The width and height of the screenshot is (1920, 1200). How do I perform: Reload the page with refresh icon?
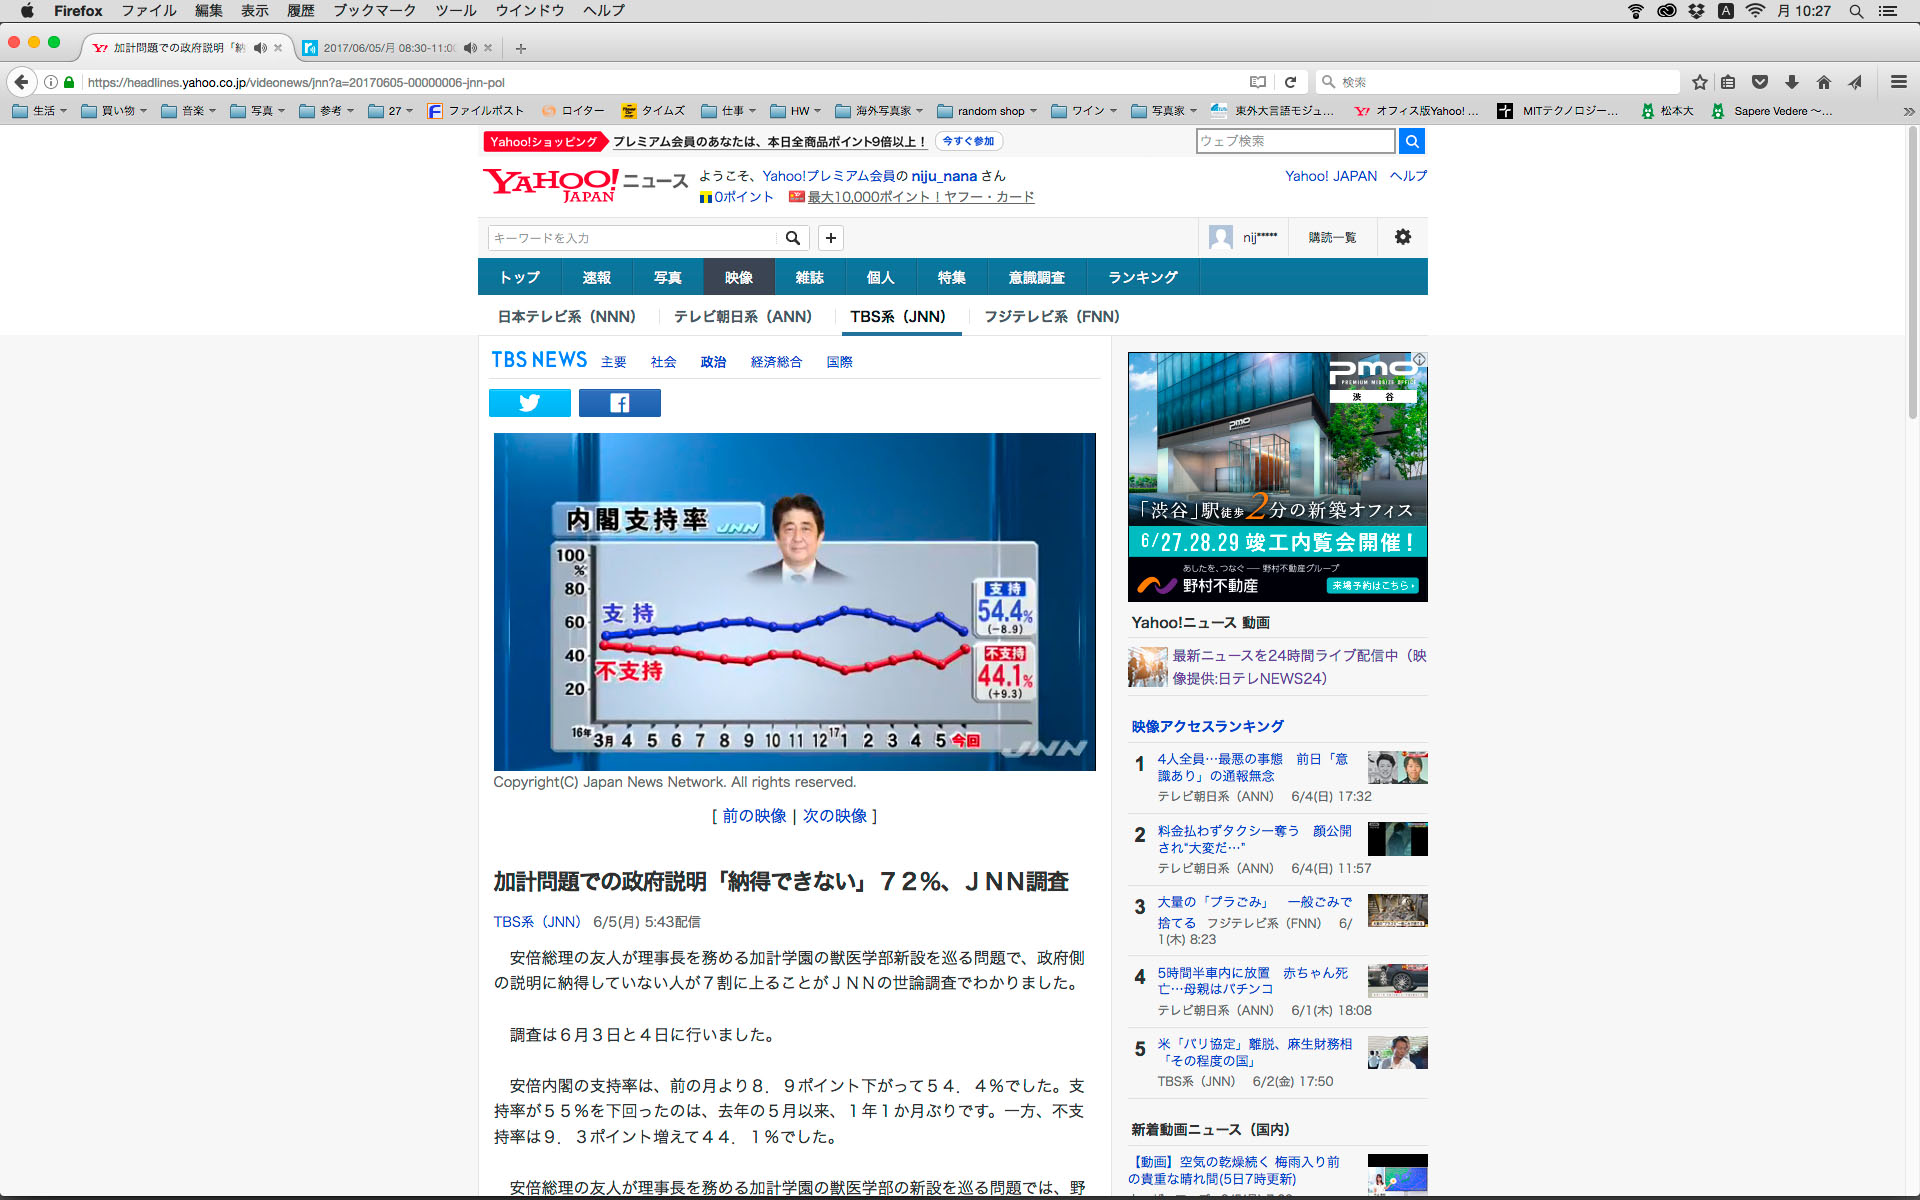[1290, 82]
